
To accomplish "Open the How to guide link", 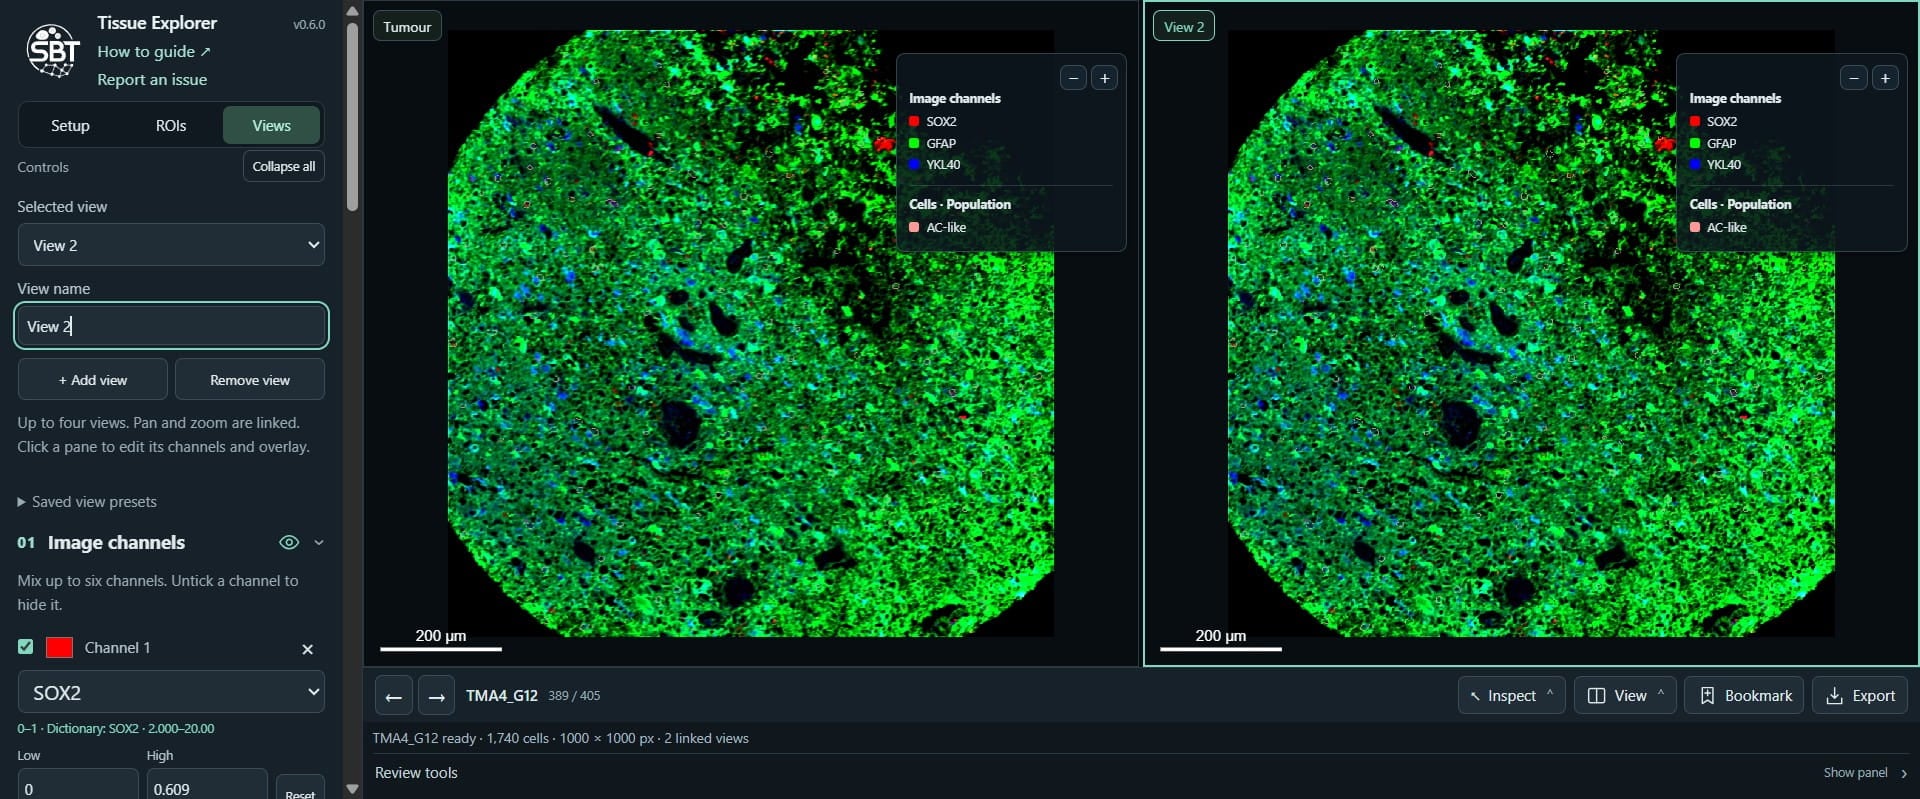I will click(x=154, y=52).
